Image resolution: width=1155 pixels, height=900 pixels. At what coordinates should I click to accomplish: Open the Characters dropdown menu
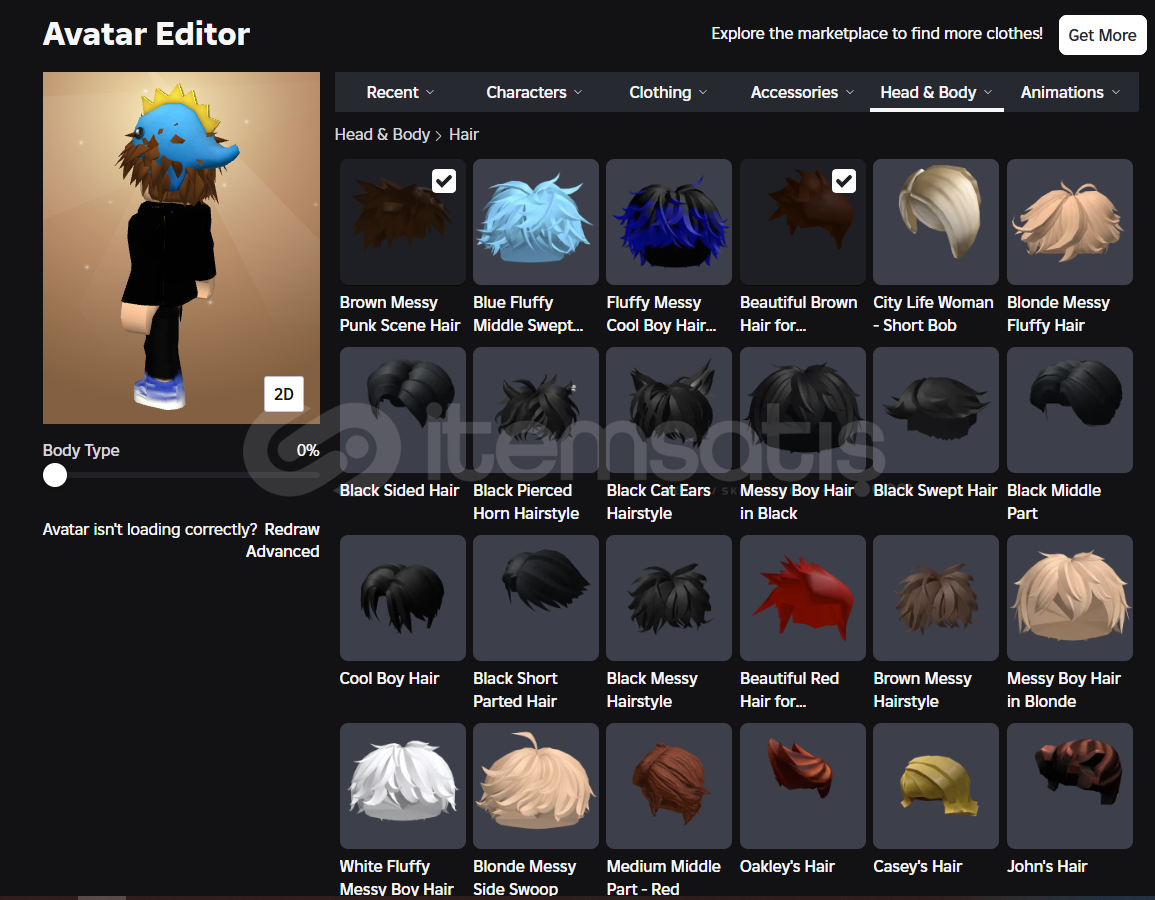[x=534, y=92]
